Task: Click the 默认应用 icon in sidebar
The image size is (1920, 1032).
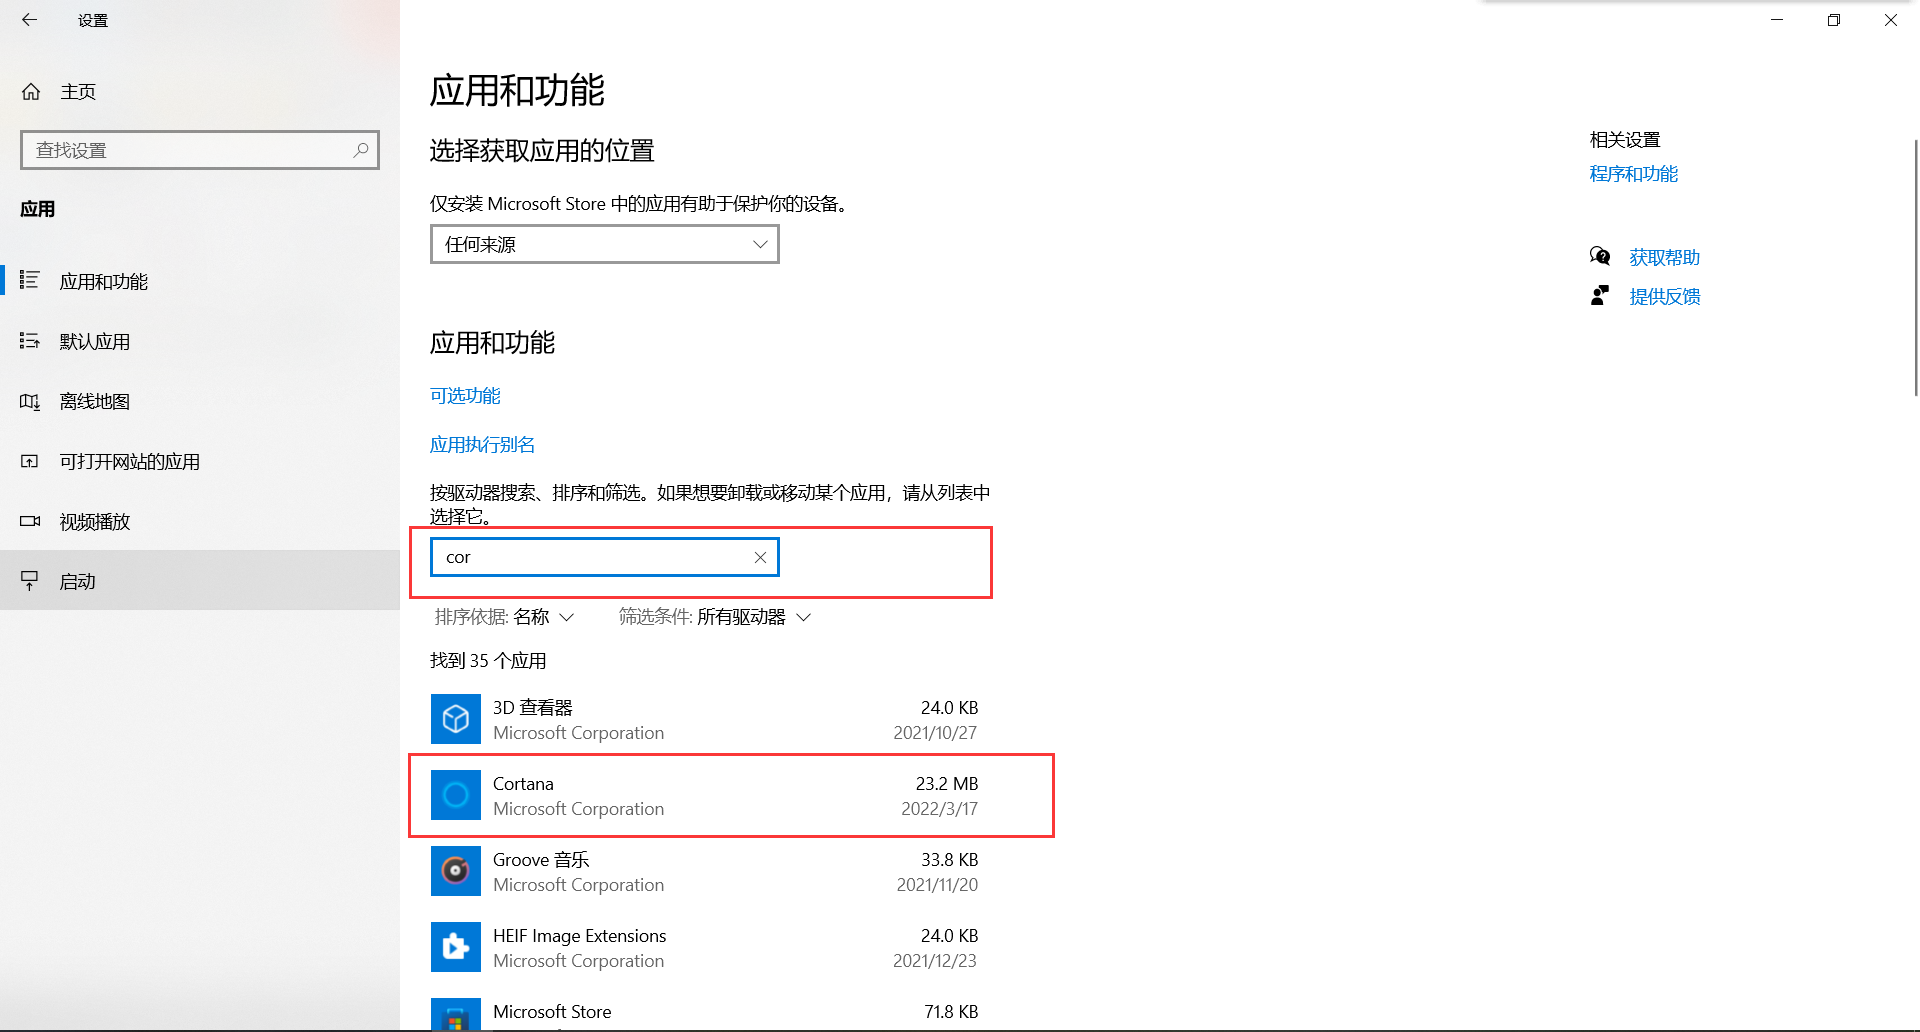Action: [x=30, y=341]
